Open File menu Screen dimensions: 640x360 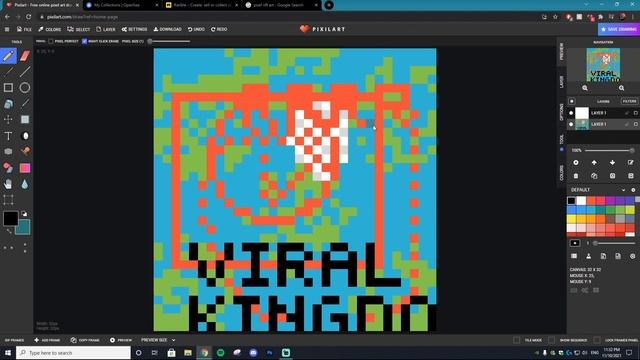tap(24, 29)
